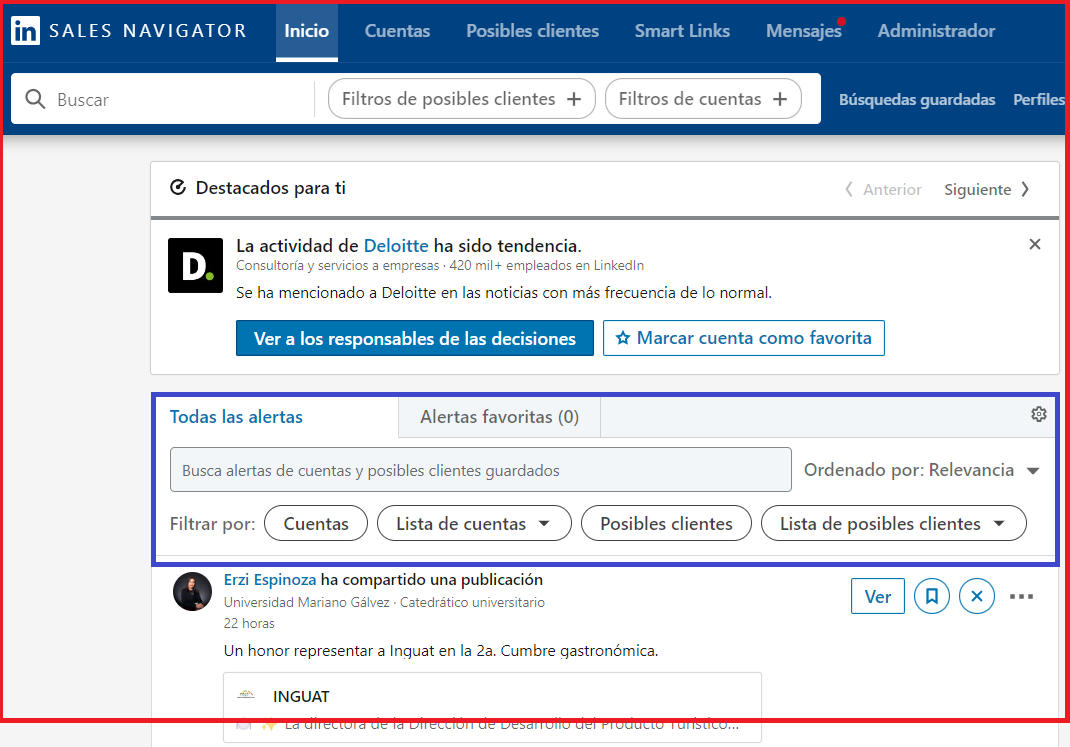Click the Ver button on Erzi's alert
The height and width of the screenshot is (747, 1070).
click(878, 596)
